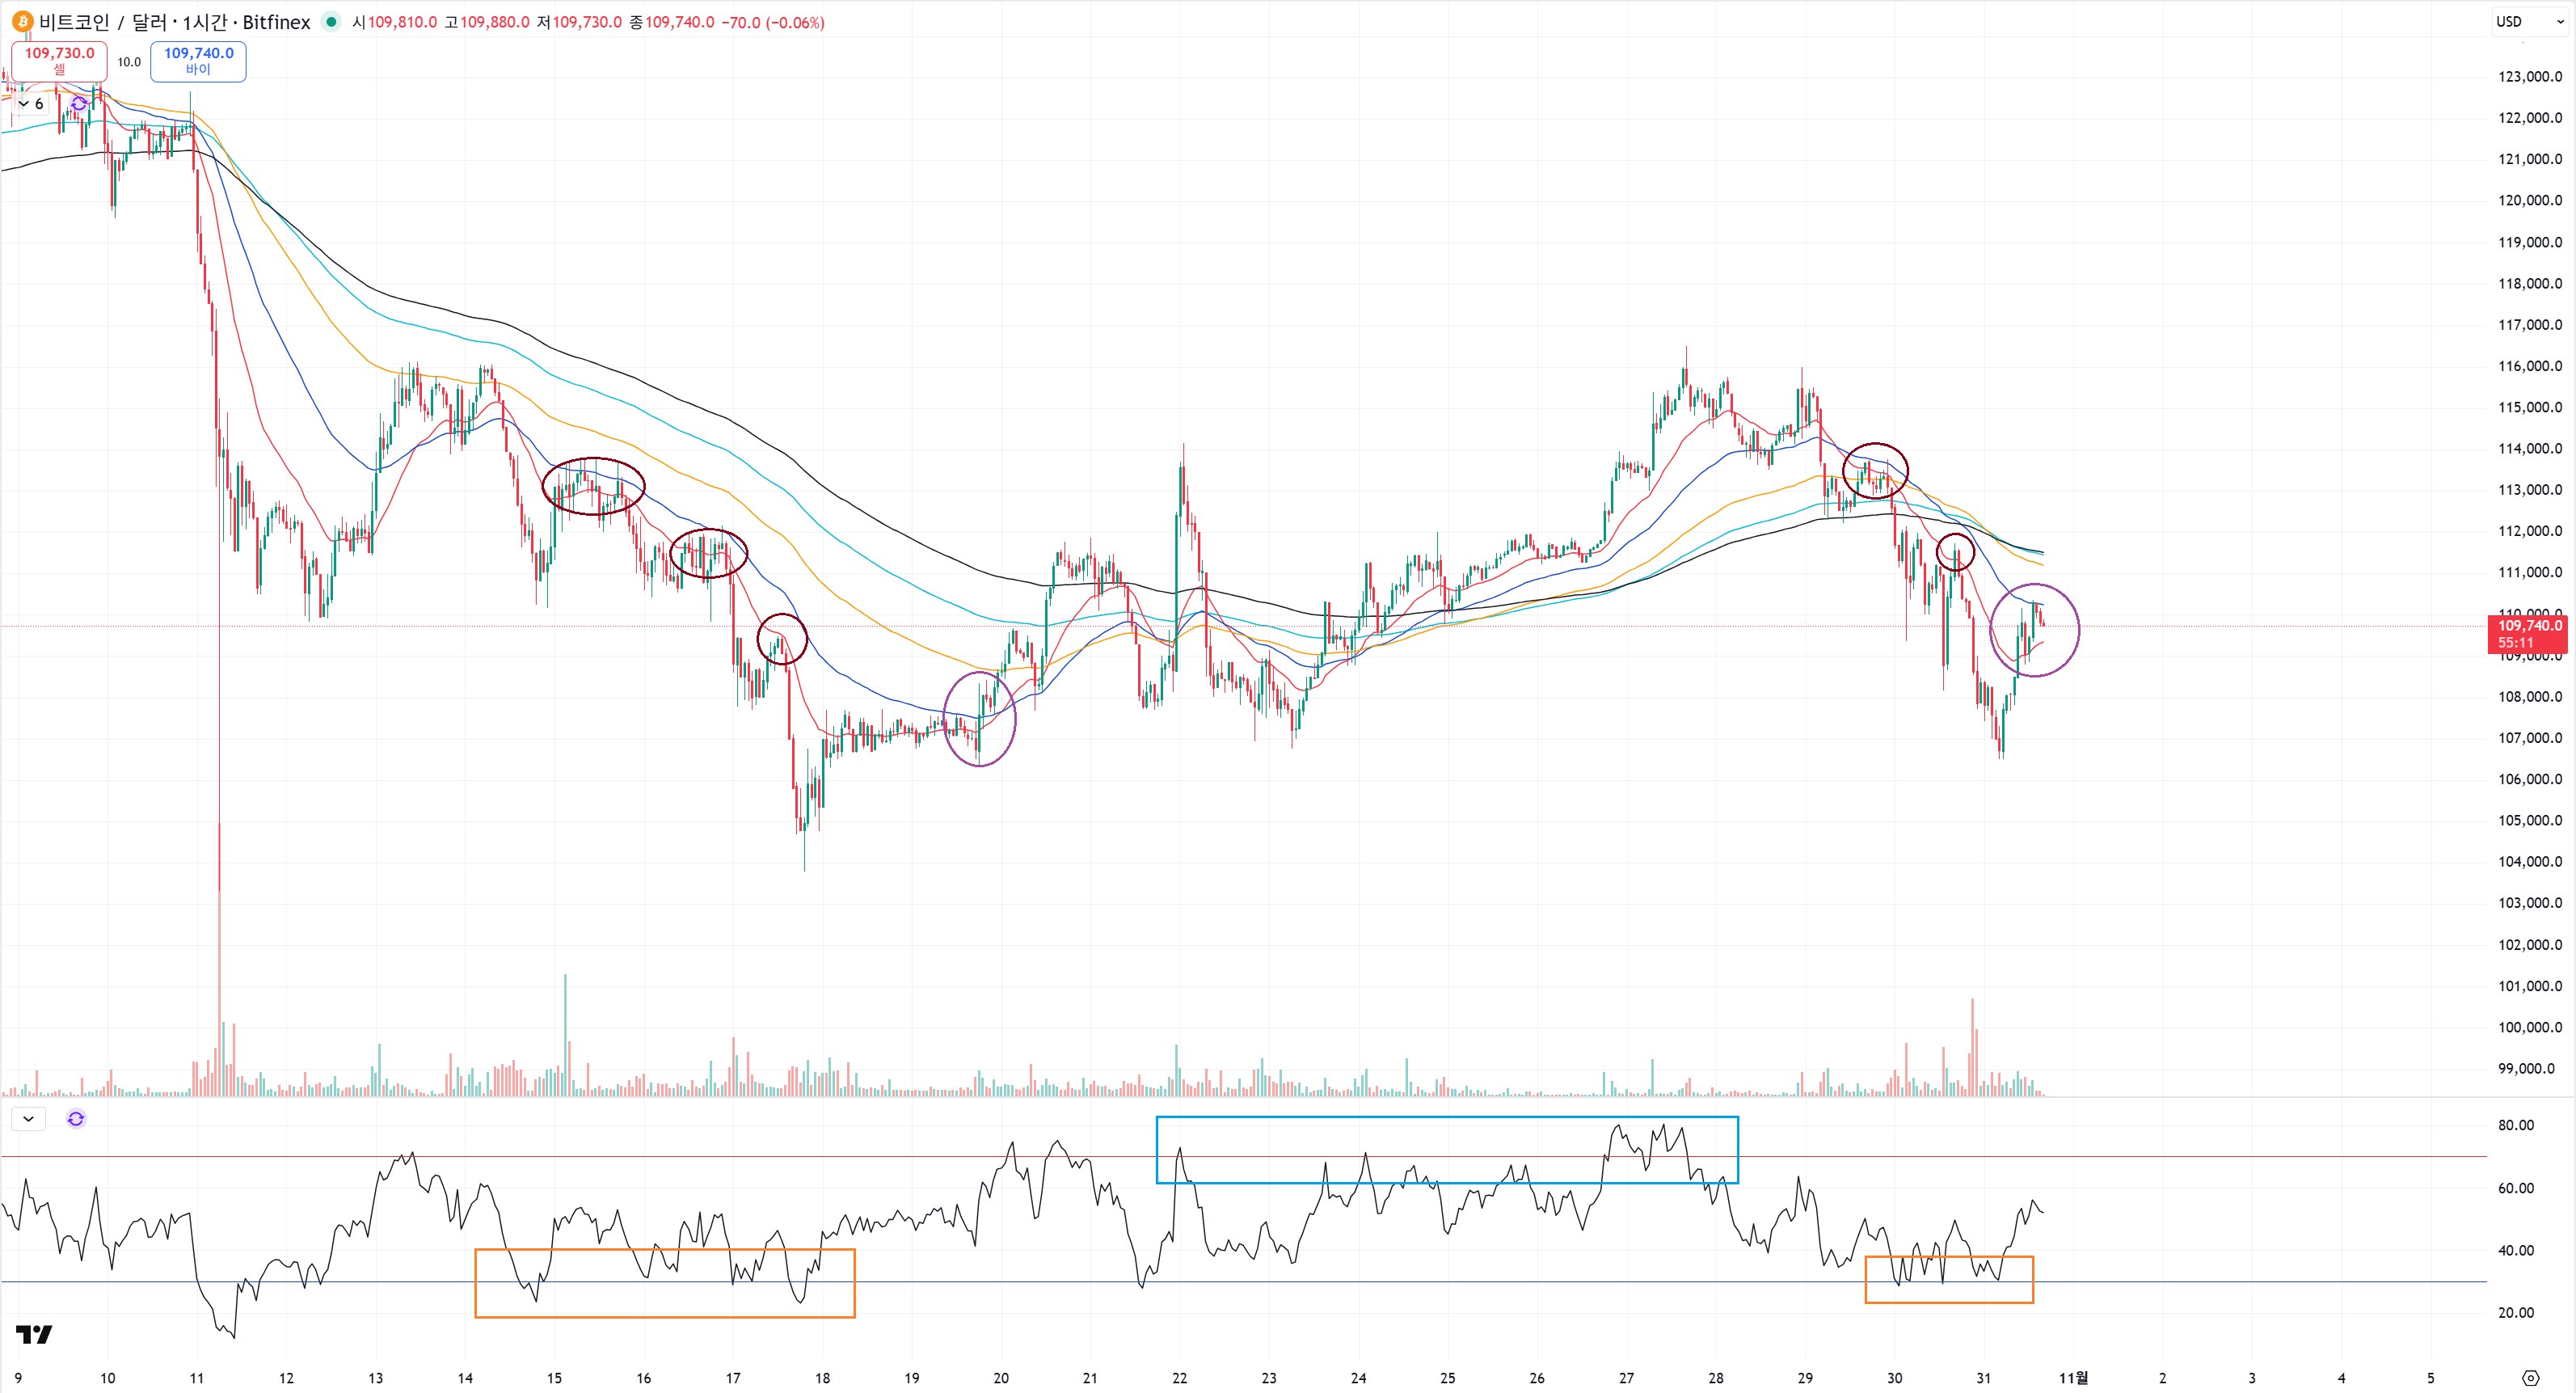
Task: Select the large orange rectangle on RSI
Action: coord(664,1316)
